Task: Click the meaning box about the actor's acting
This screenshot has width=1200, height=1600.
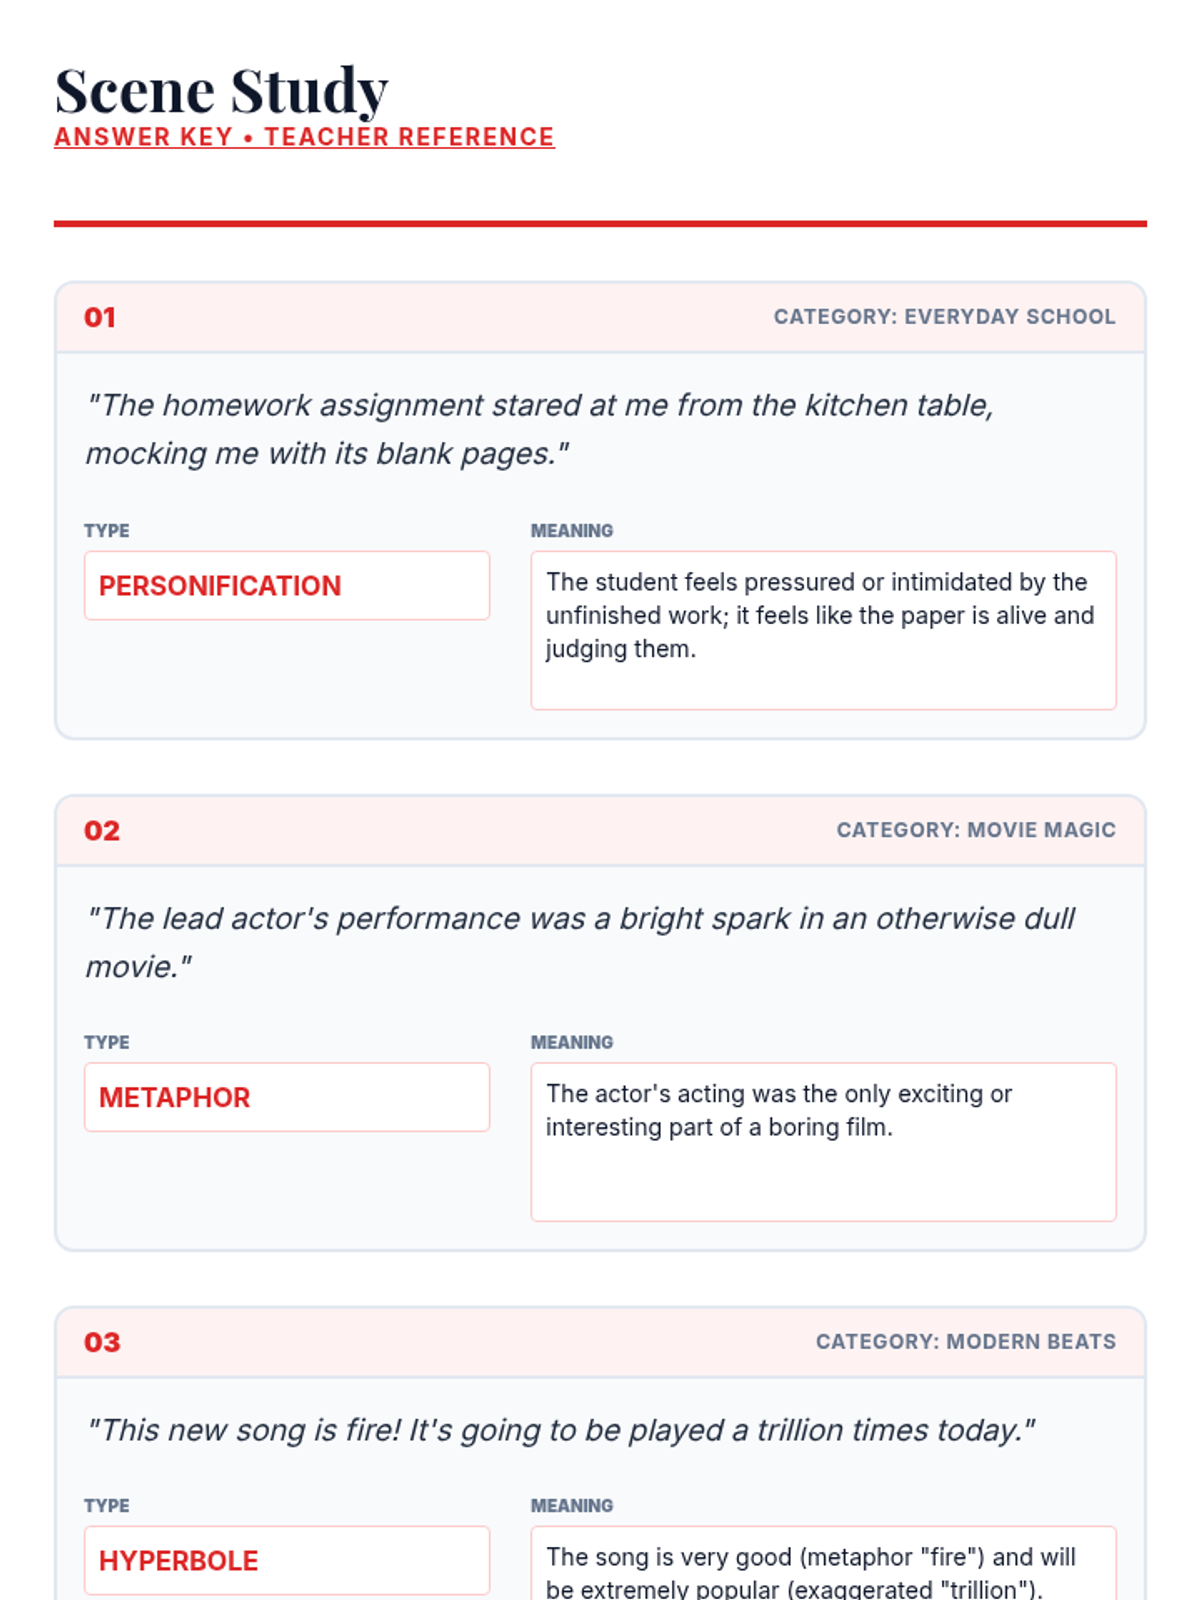Action: 823,1142
